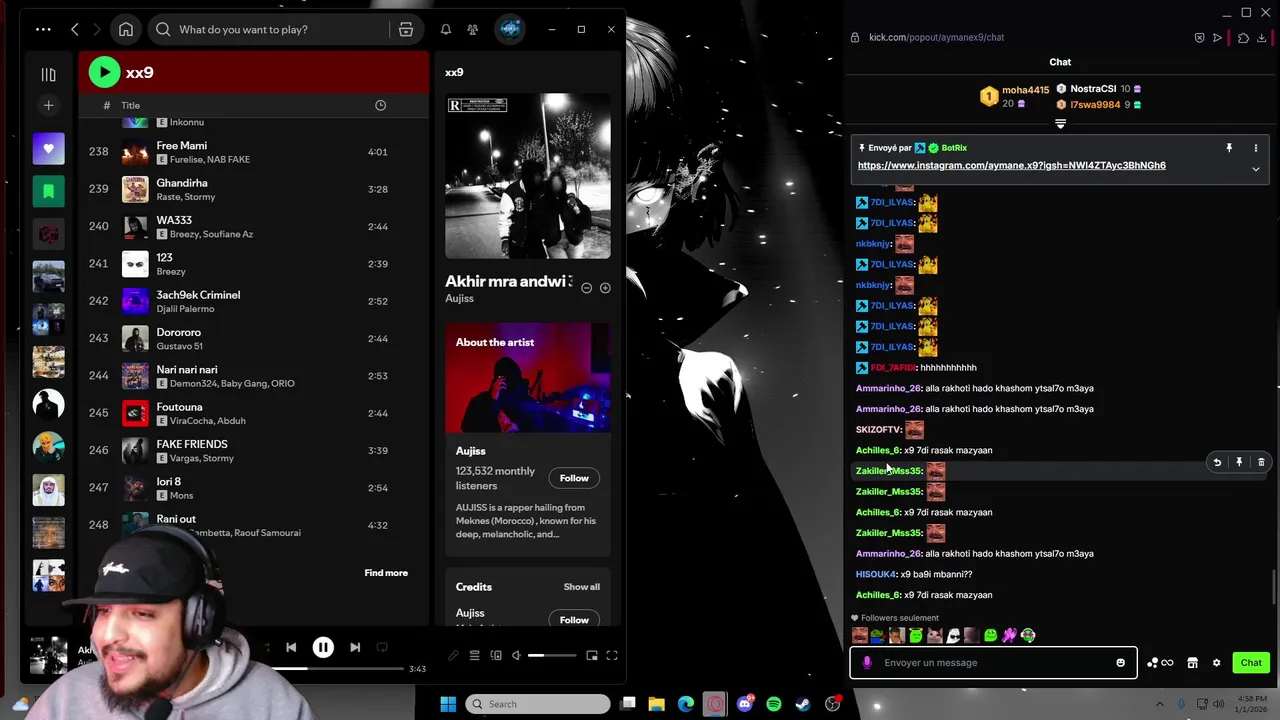
Task: Adjust Spotify volume slider
Action: 552,656
